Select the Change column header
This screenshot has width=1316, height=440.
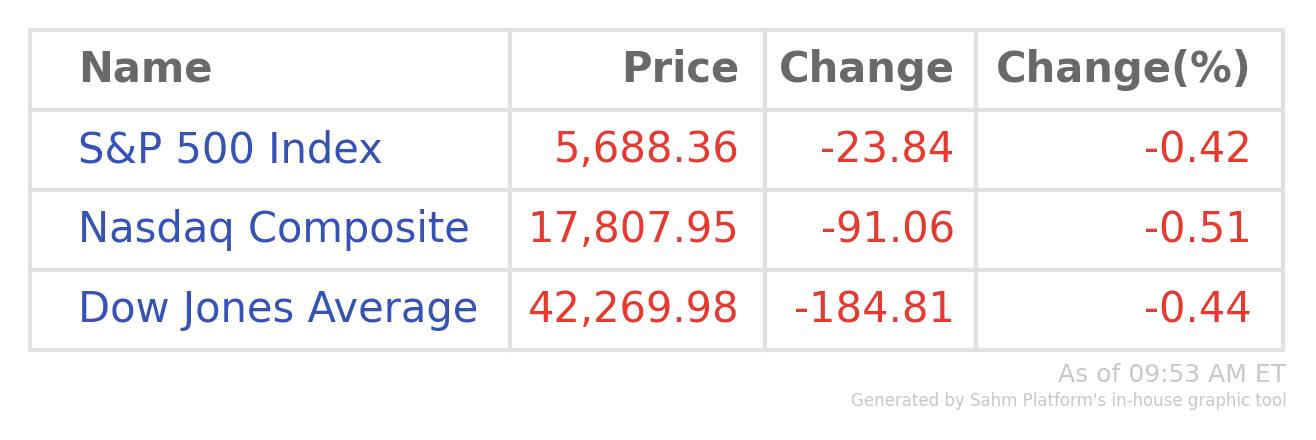pyautogui.click(x=866, y=69)
